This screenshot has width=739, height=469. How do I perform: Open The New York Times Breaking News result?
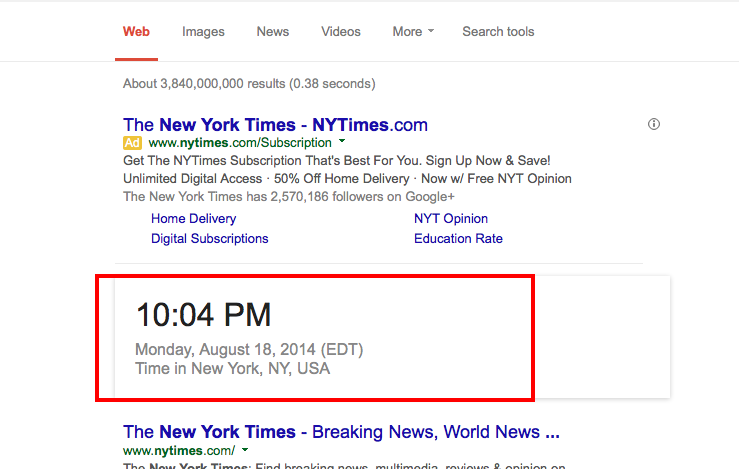[341, 432]
